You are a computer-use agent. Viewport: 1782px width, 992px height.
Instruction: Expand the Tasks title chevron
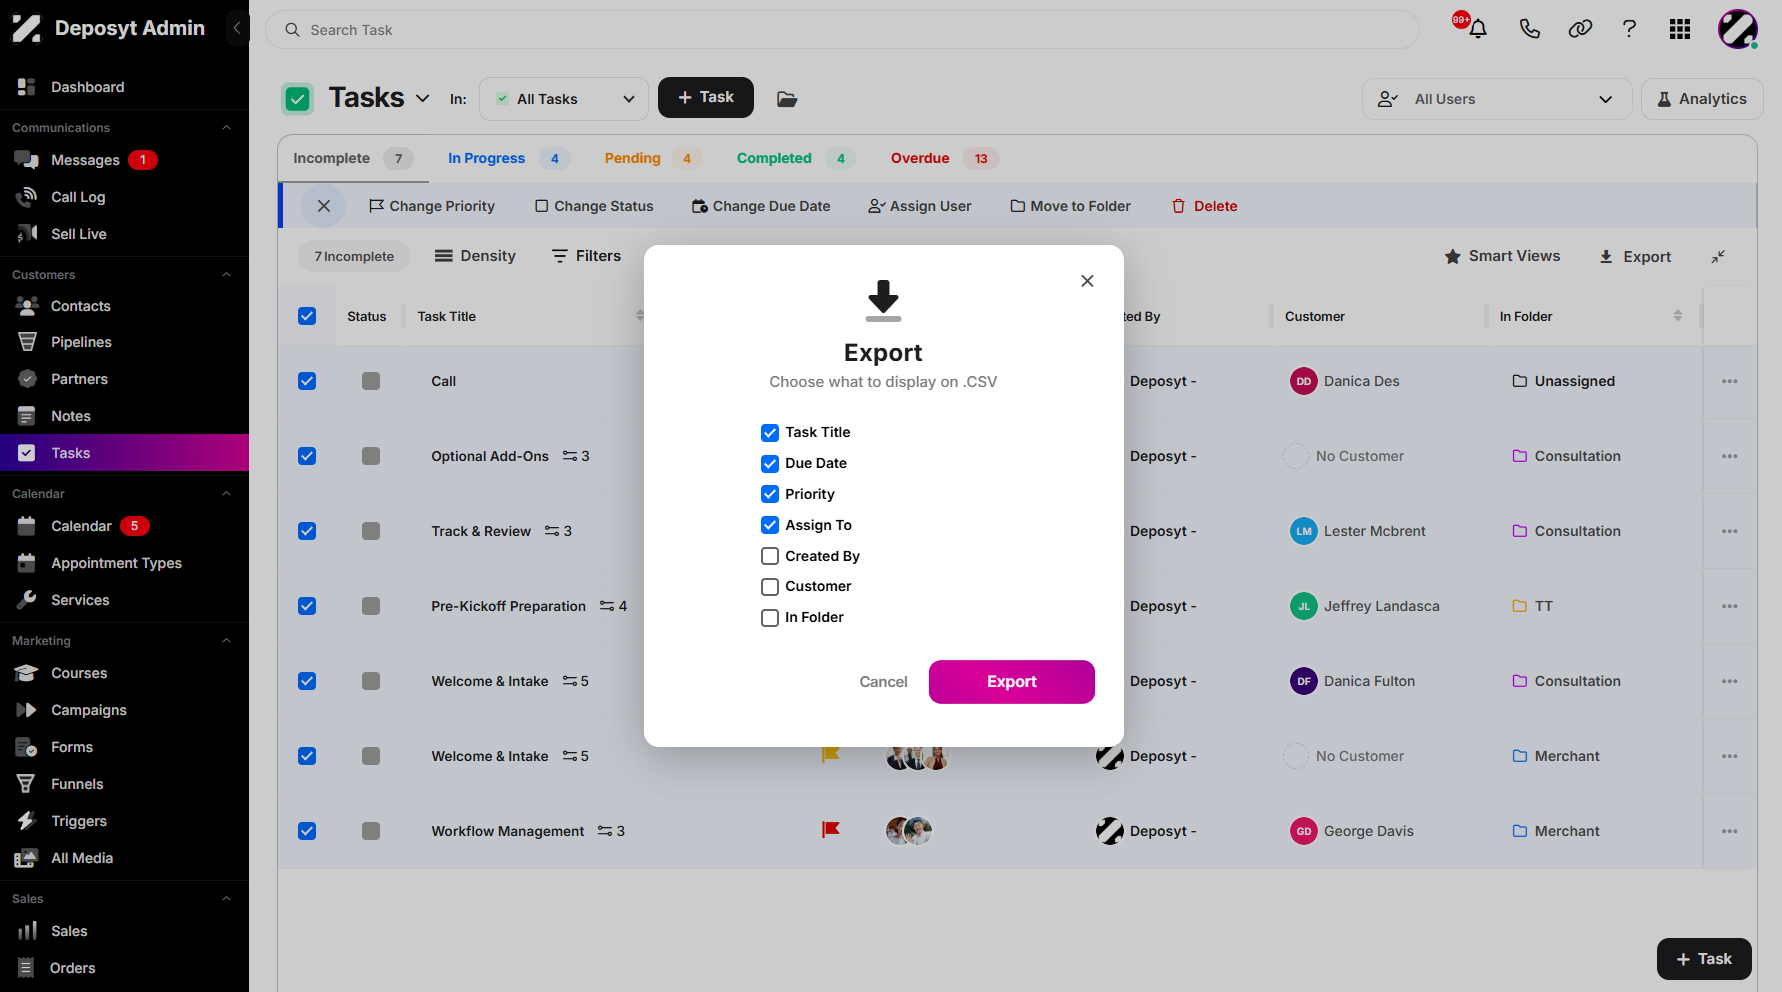423,98
